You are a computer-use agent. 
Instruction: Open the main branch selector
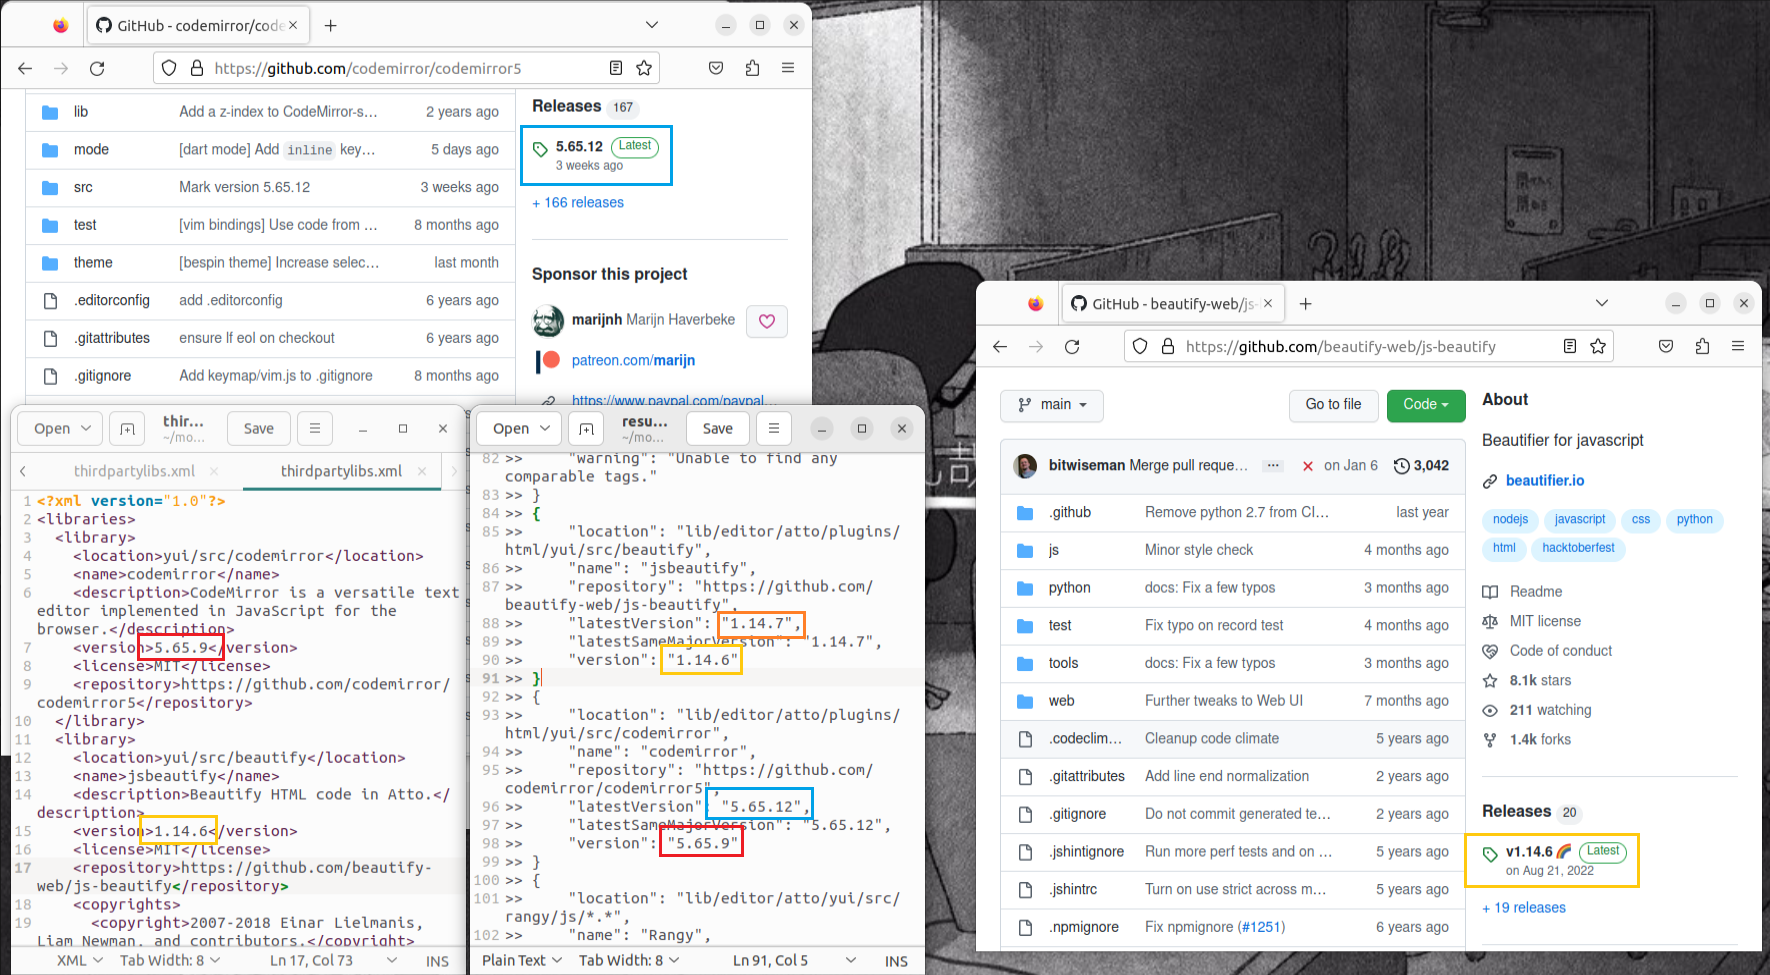[1052, 404]
